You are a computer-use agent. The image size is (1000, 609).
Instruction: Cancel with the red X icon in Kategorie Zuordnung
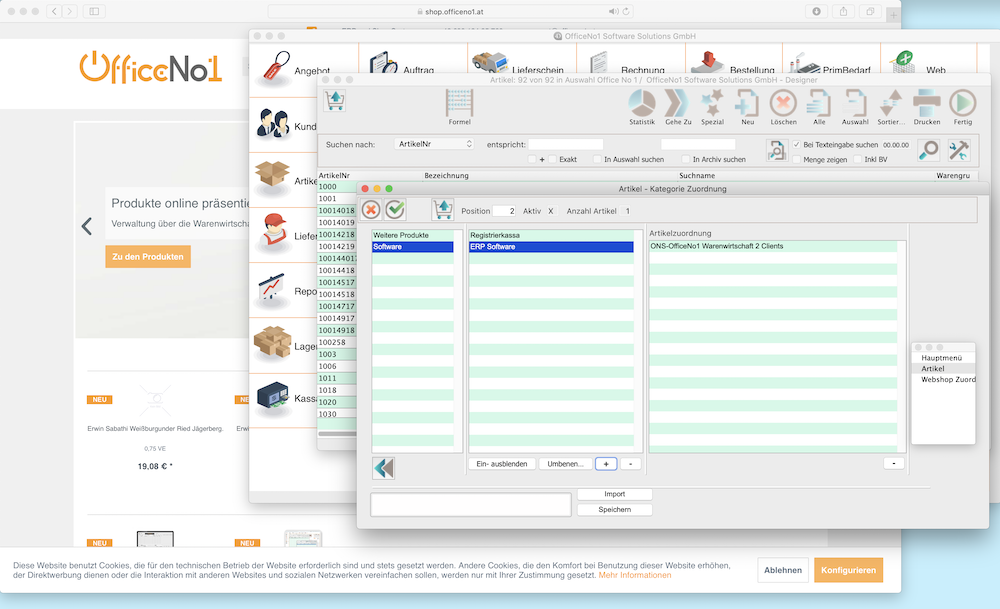pyautogui.click(x=371, y=209)
